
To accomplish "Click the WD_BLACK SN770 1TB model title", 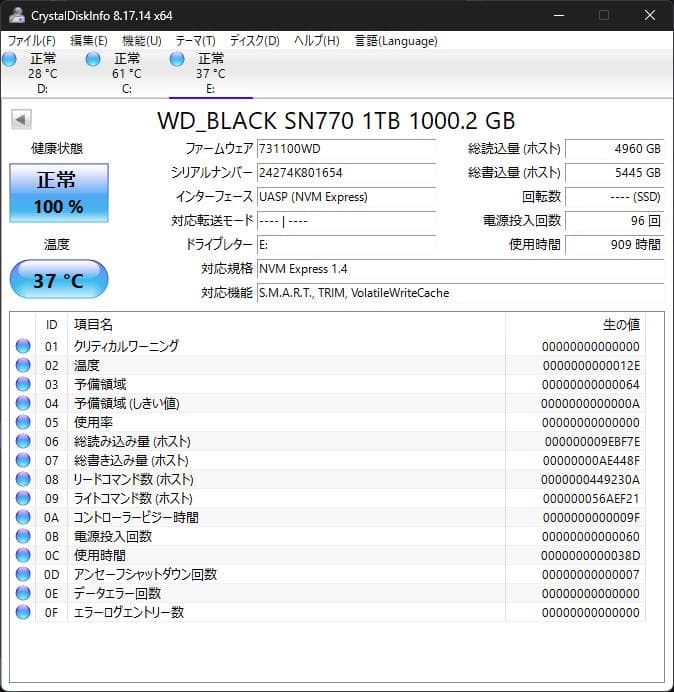I will pyautogui.click(x=336, y=121).
